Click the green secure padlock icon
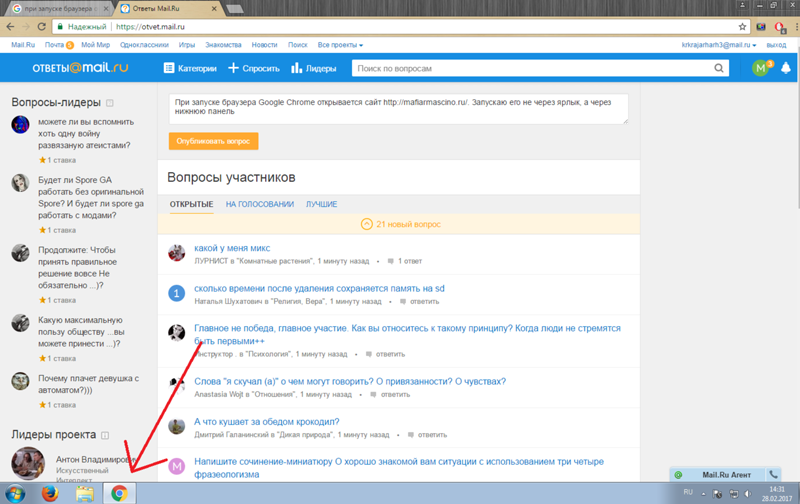 click(60, 27)
